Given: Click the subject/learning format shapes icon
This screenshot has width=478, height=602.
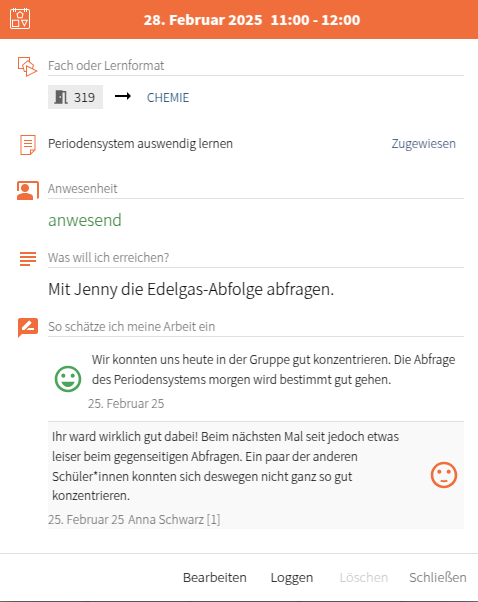Looking at the screenshot, I should point(27,67).
